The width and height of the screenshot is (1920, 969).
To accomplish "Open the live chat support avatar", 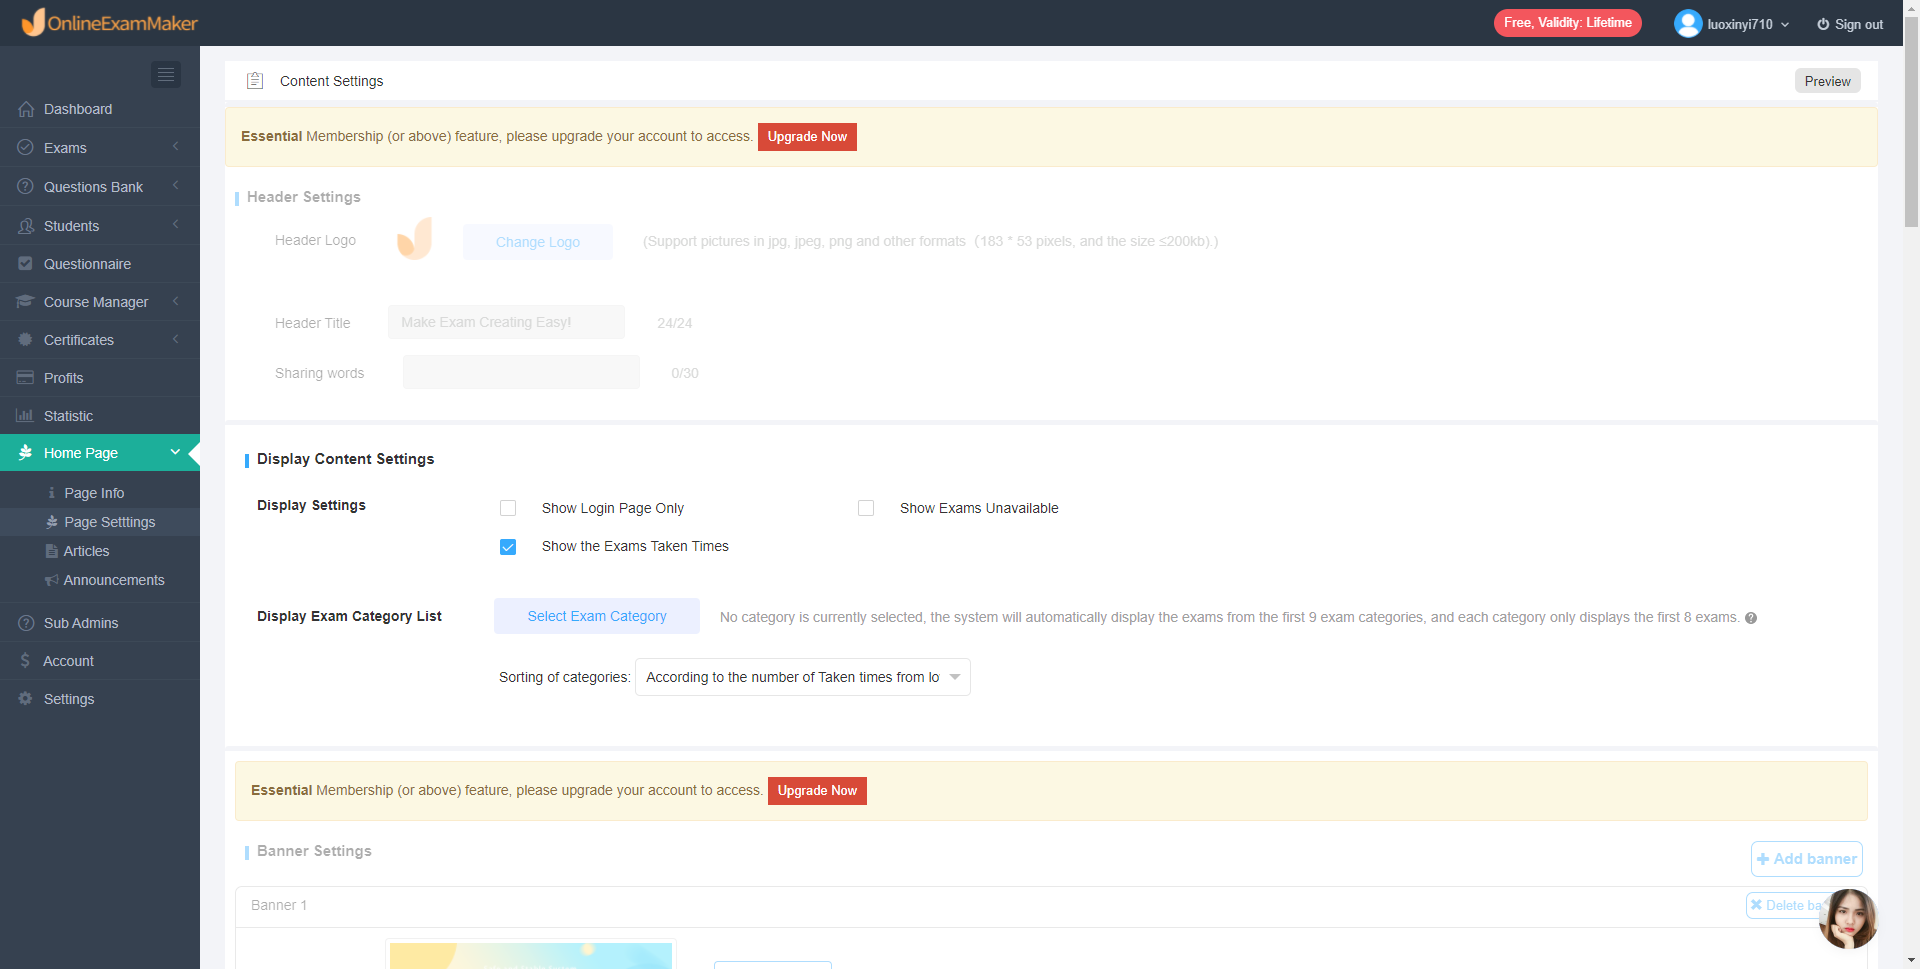I will click(x=1848, y=919).
